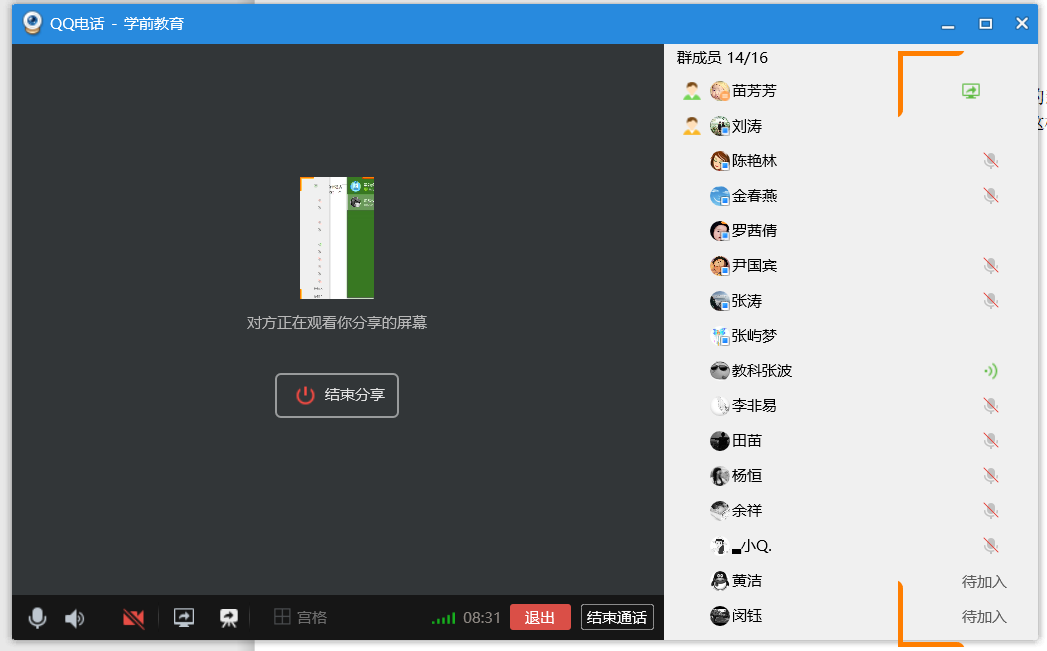Switch to 宫格 grid view
1047x651 pixels.
click(x=301, y=618)
